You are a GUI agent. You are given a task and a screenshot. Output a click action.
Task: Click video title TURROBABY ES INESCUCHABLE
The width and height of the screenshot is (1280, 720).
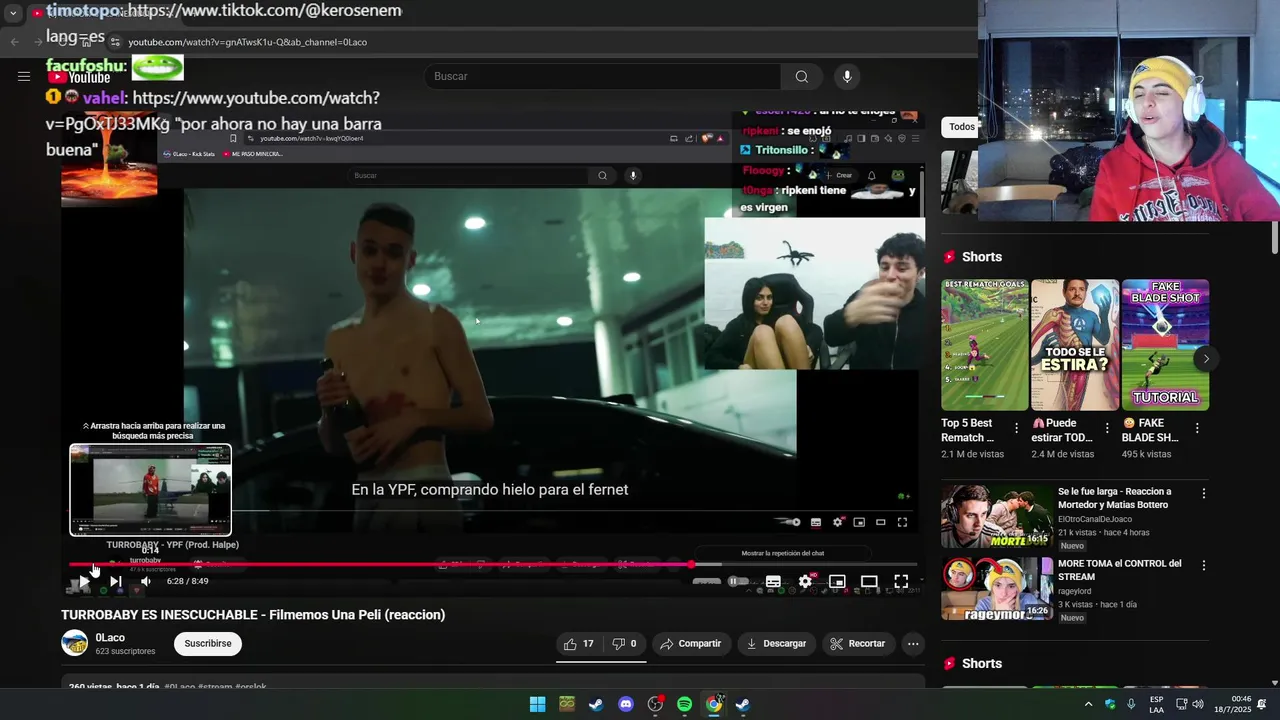(253, 615)
